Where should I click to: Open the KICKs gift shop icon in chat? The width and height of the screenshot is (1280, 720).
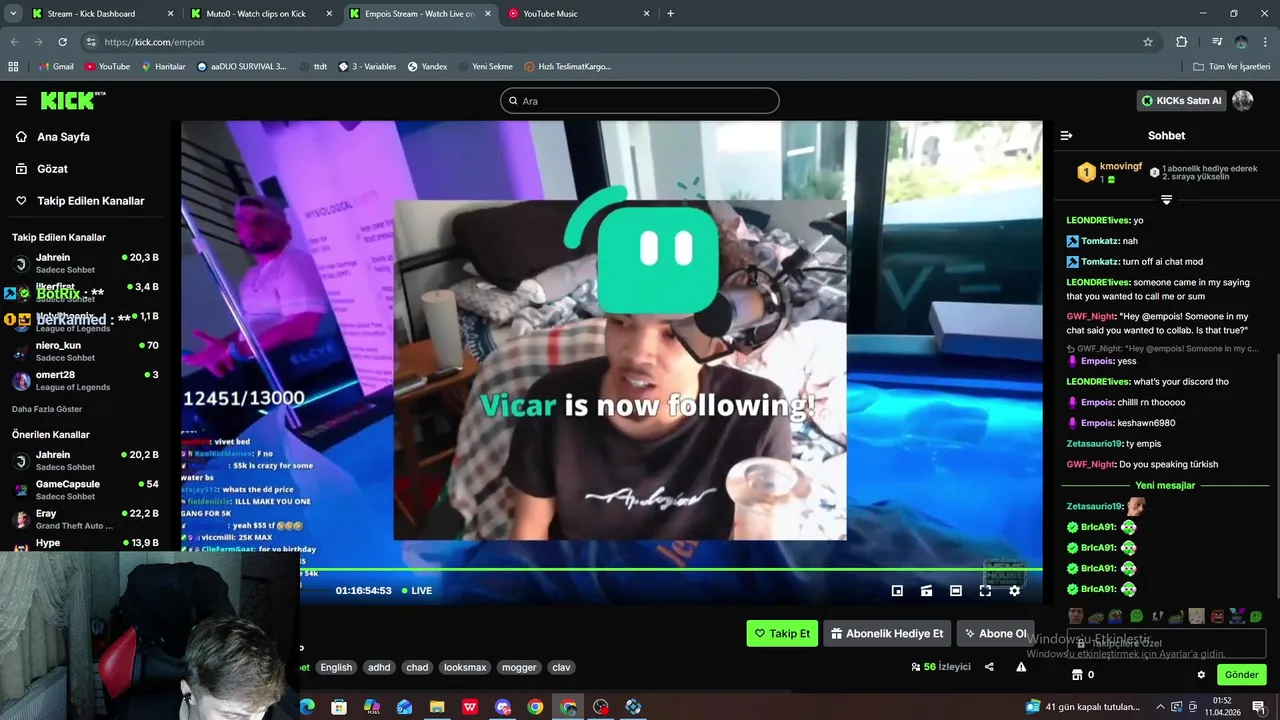pyautogui.click(x=1077, y=675)
